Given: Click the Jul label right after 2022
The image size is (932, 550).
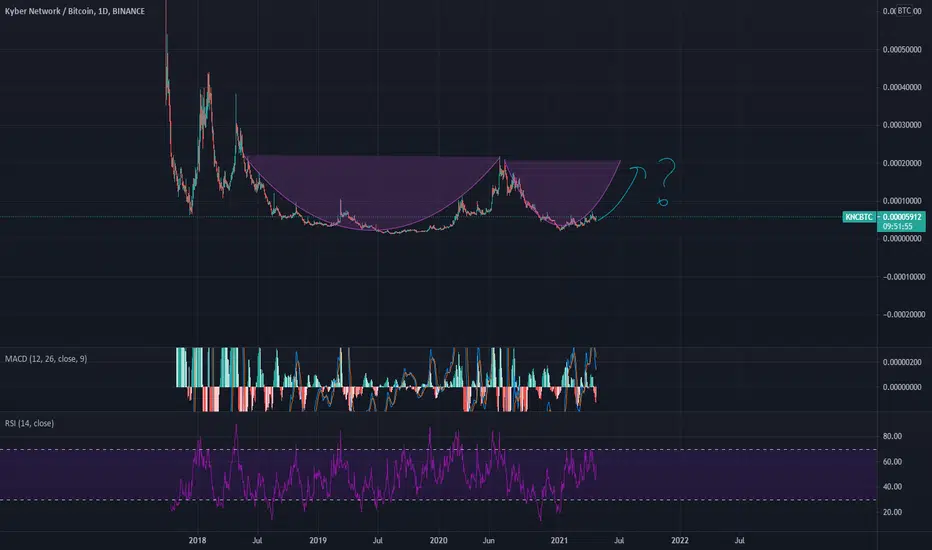Looking at the screenshot, I should point(739,540).
